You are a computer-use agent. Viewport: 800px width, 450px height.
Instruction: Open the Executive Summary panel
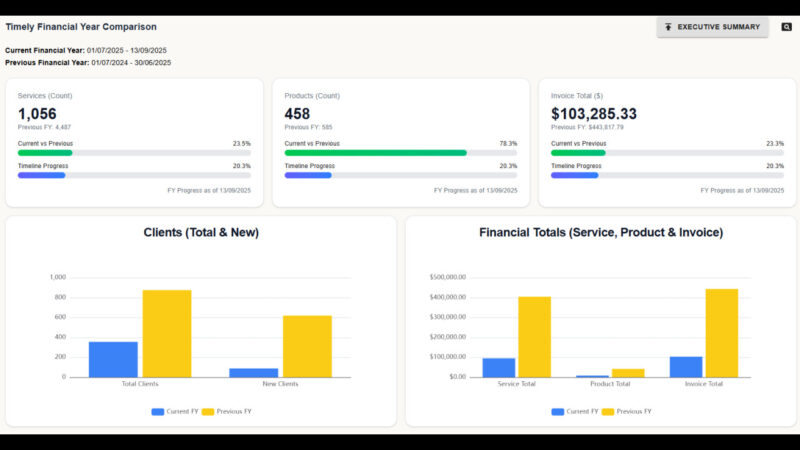click(x=712, y=27)
